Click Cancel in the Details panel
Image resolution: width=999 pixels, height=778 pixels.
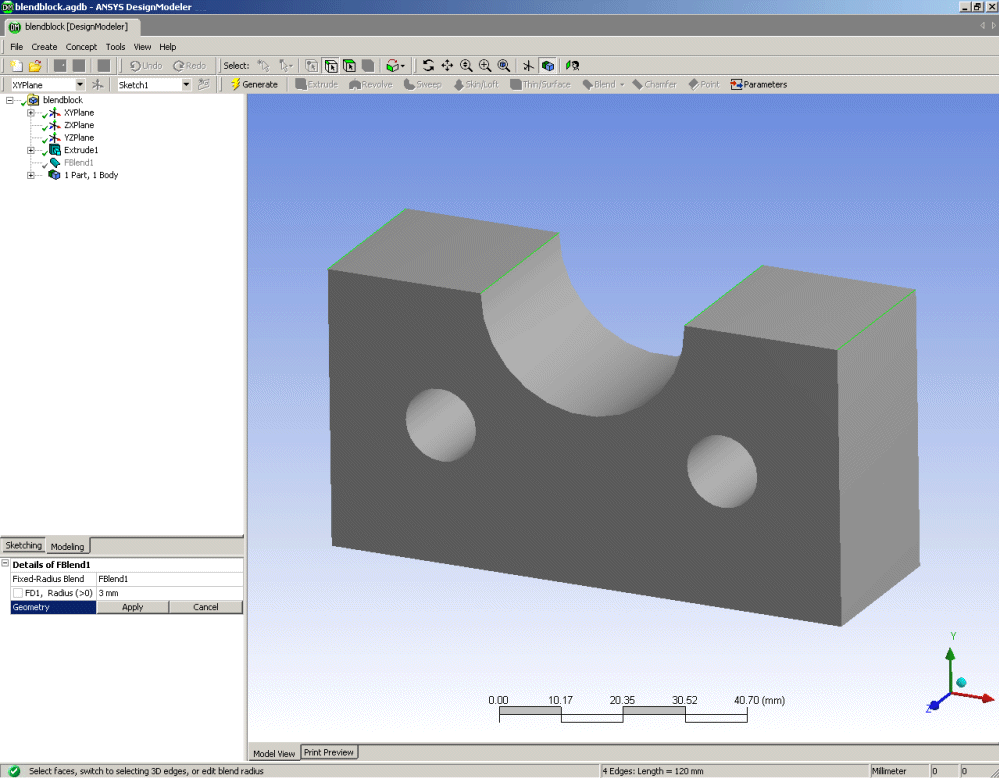point(205,607)
